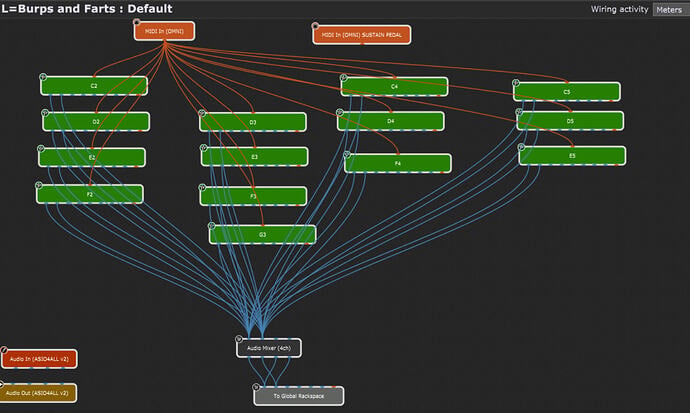Image resolution: width=690 pixels, height=413 pixels.
Task: Click the corner icon on the E5 block
Action: click(521, 147)
